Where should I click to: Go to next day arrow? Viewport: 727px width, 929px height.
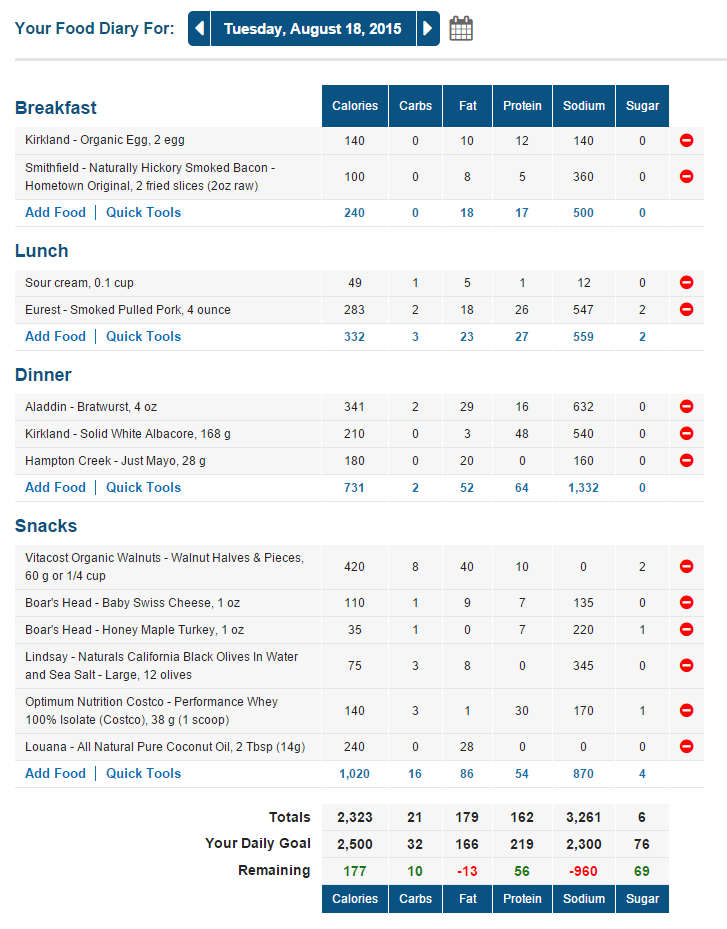[x=428, y=28]
